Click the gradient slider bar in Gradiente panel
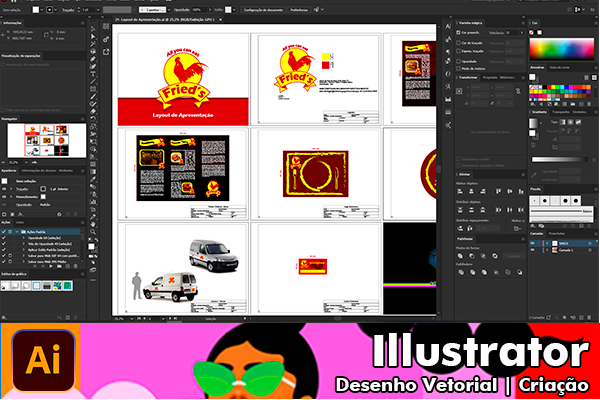Image resolution: width=600 pixels, height=400 pixels. [x=559, y=159]
